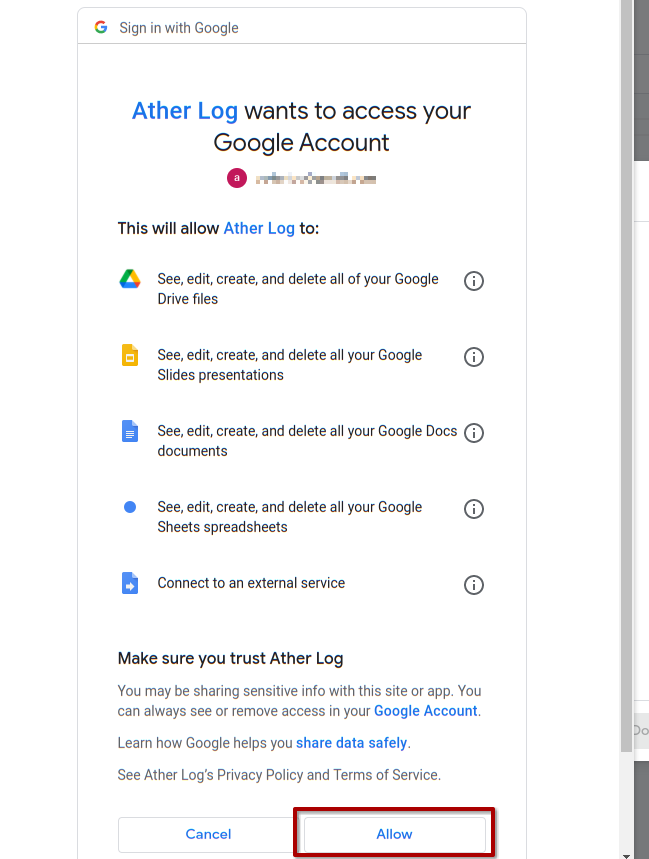Viewport: 649px width, 859px height.
Task: Click the Google Drive icon
Action: tap(130, 279)
